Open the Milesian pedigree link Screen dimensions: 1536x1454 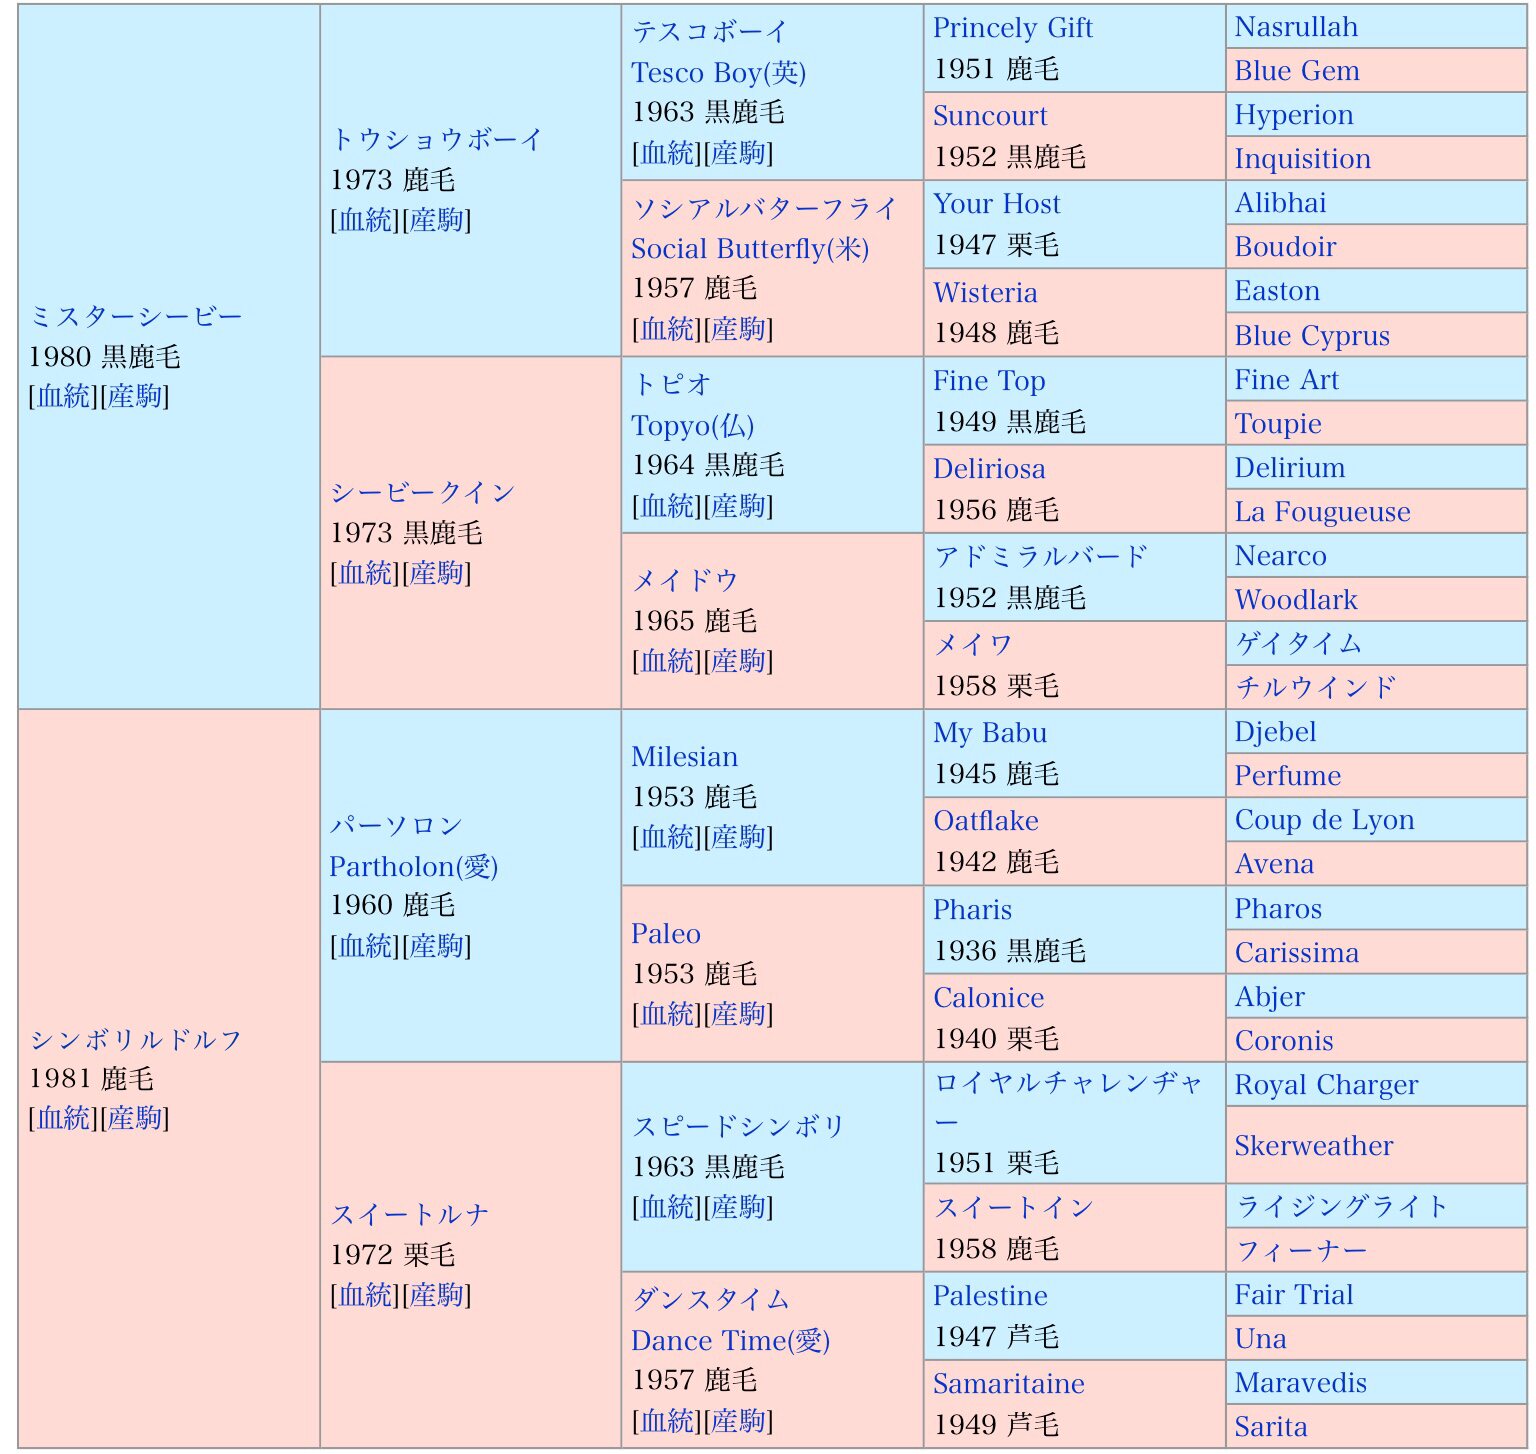click(684, 757)
